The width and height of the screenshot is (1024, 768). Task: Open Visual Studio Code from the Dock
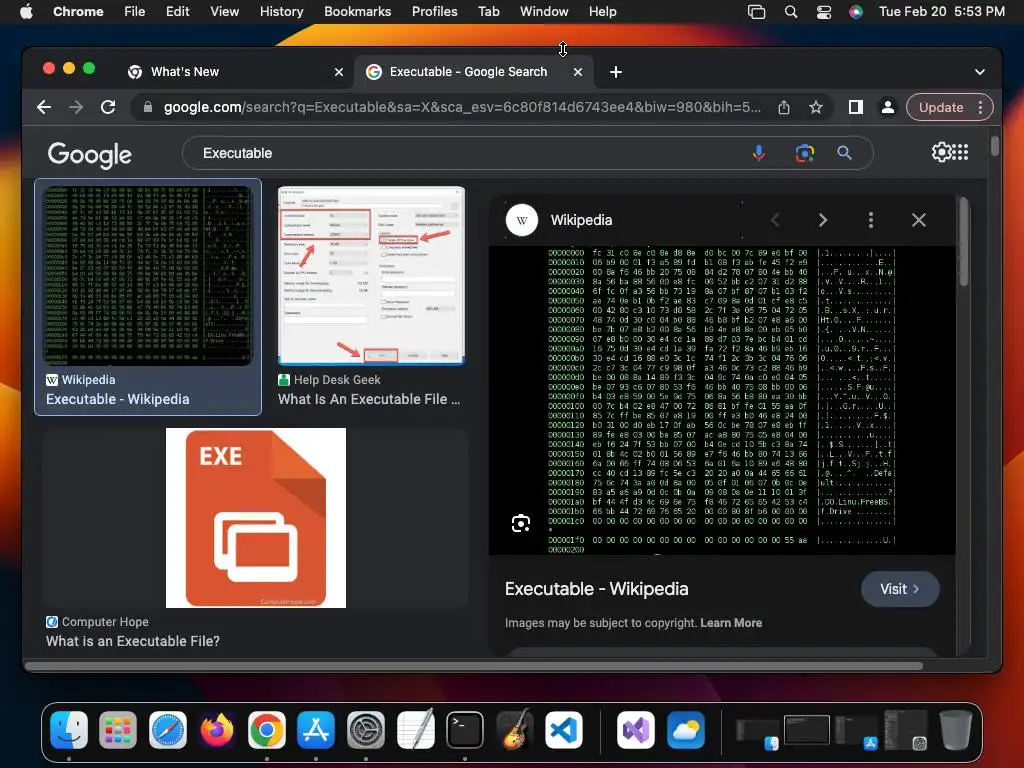564,729
